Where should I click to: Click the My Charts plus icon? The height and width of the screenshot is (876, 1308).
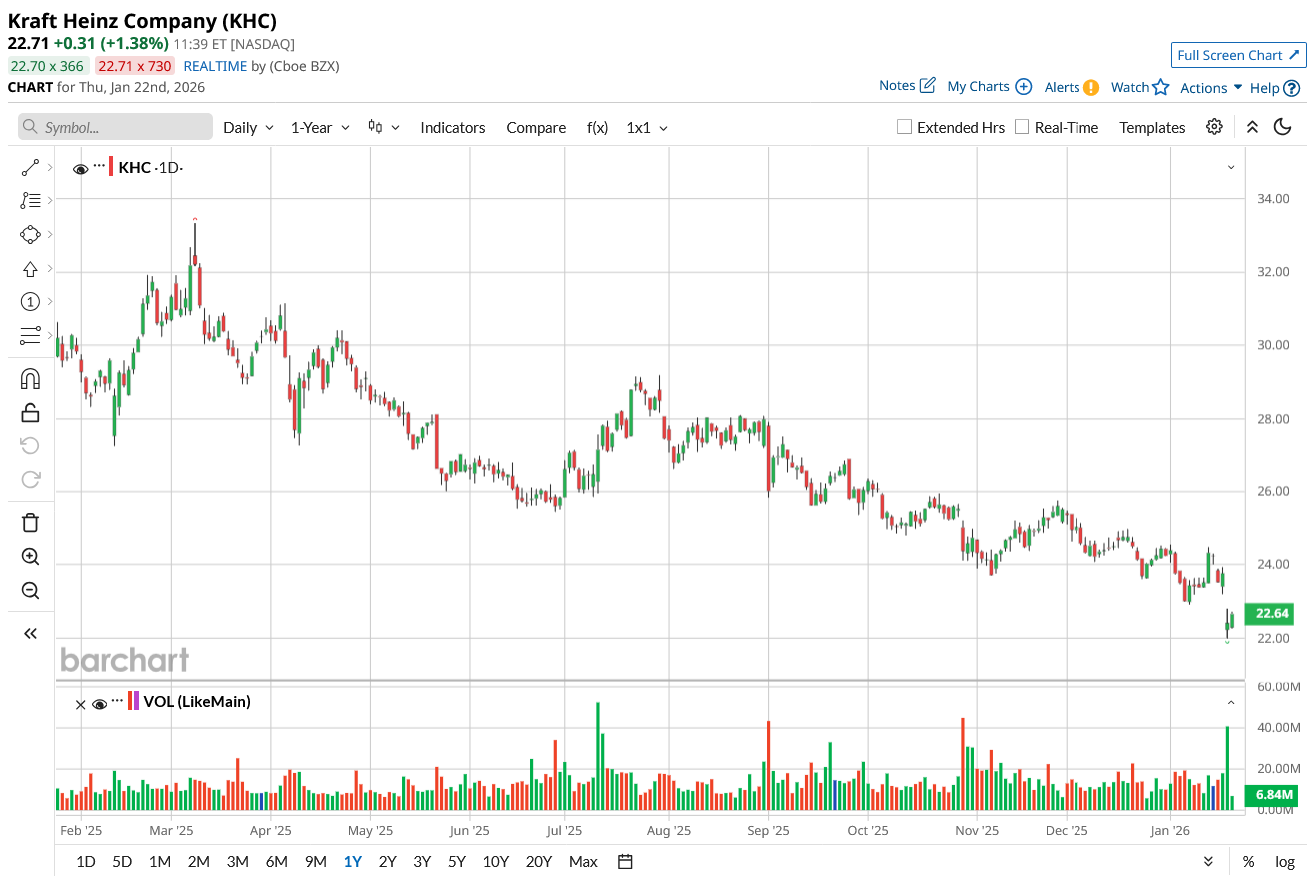1024,87
